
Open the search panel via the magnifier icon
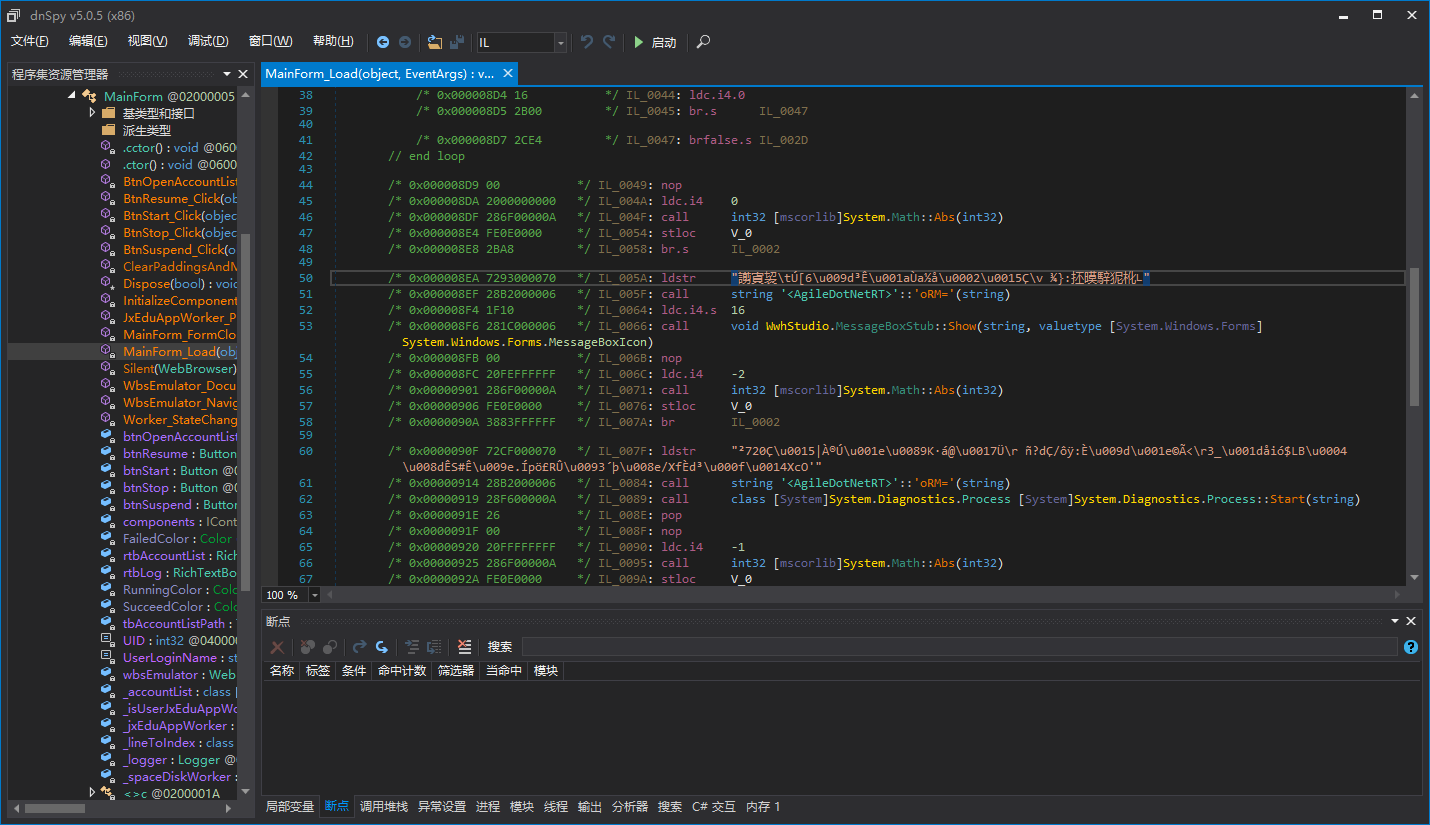coord(703,43)
